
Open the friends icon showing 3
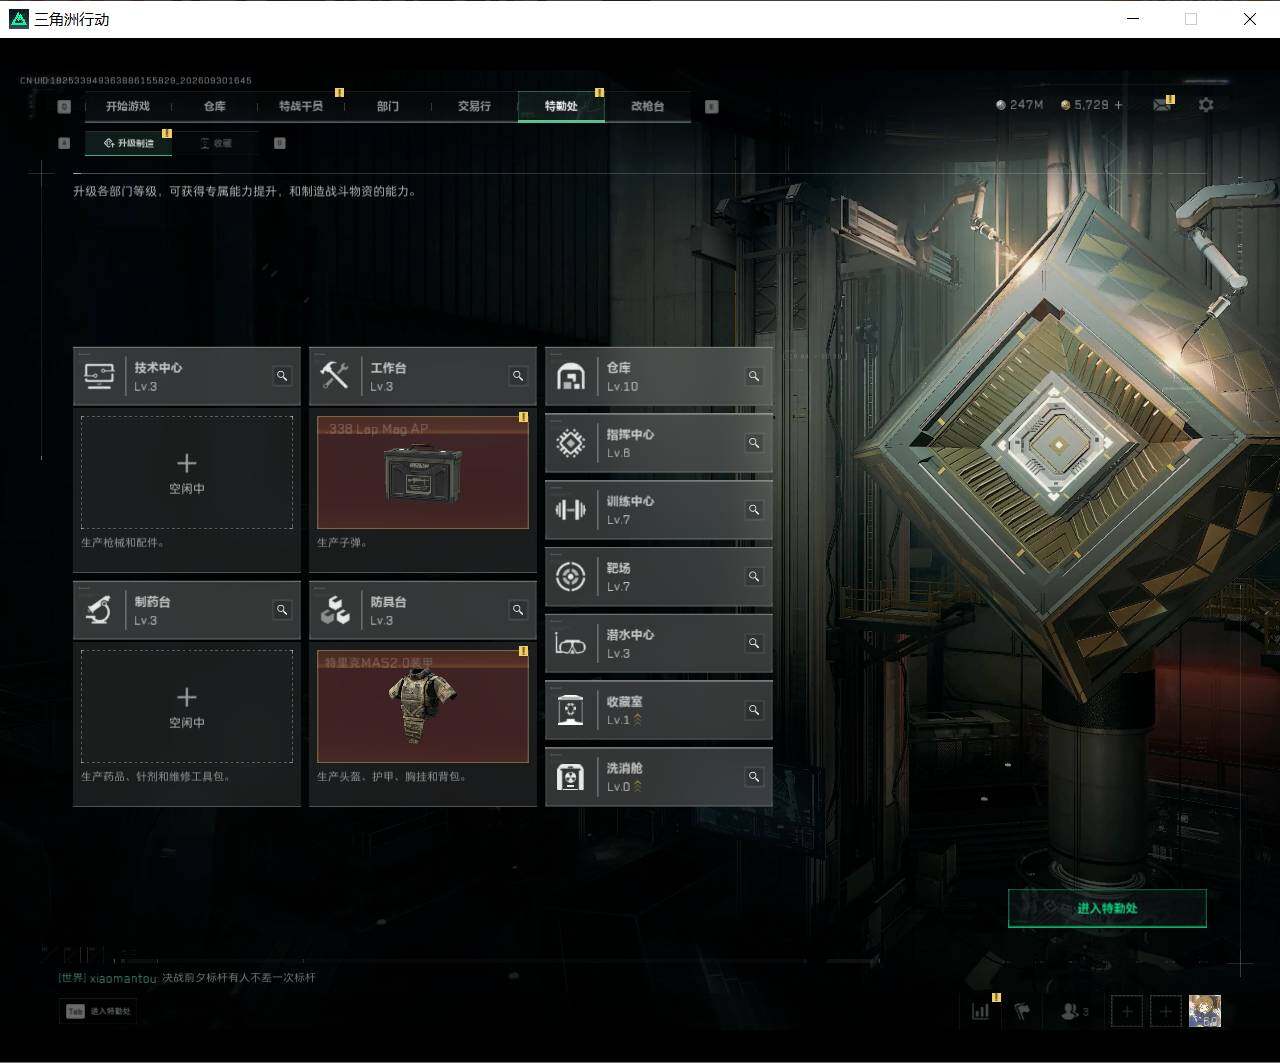click(1074, 1011)
